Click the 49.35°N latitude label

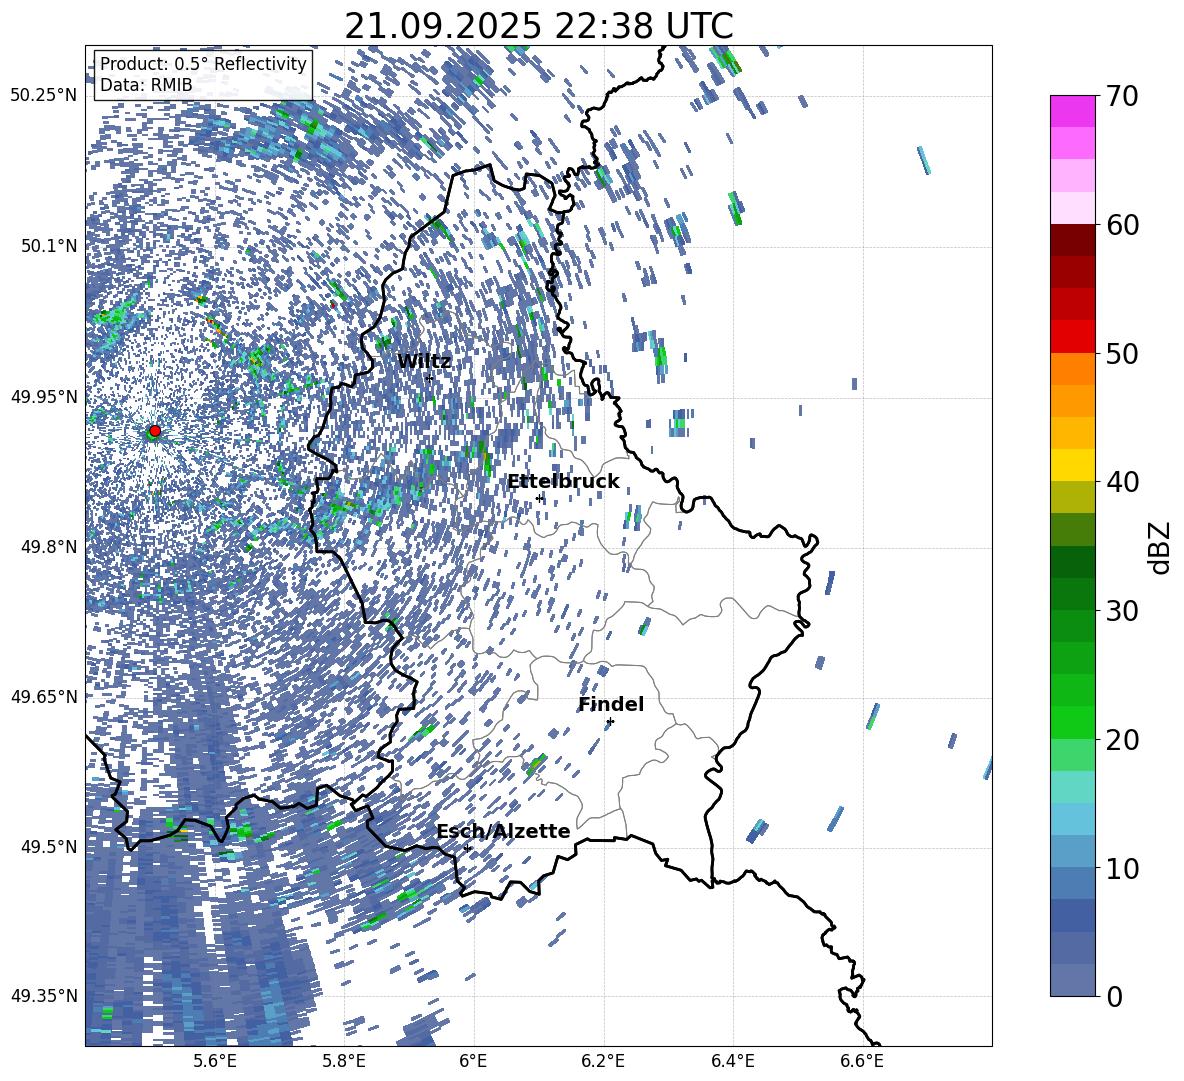tap(44, 996)
